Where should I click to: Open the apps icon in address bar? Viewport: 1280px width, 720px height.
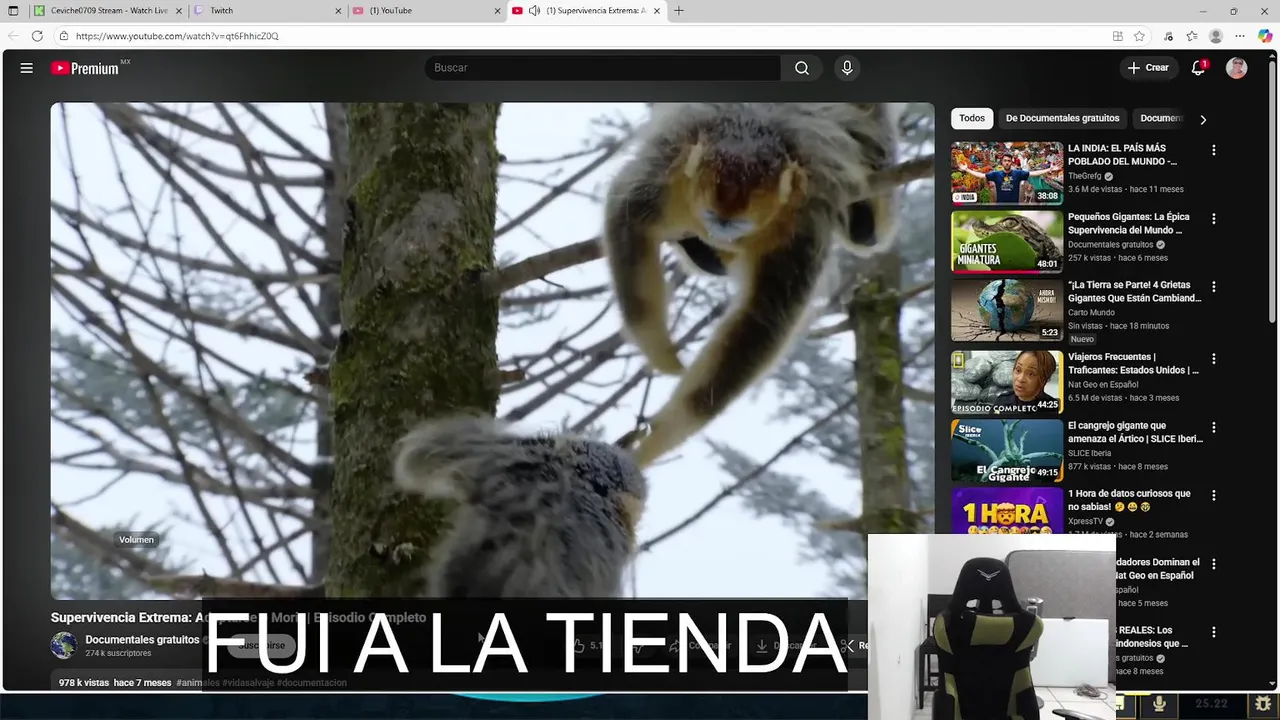tap(1118, 36)
